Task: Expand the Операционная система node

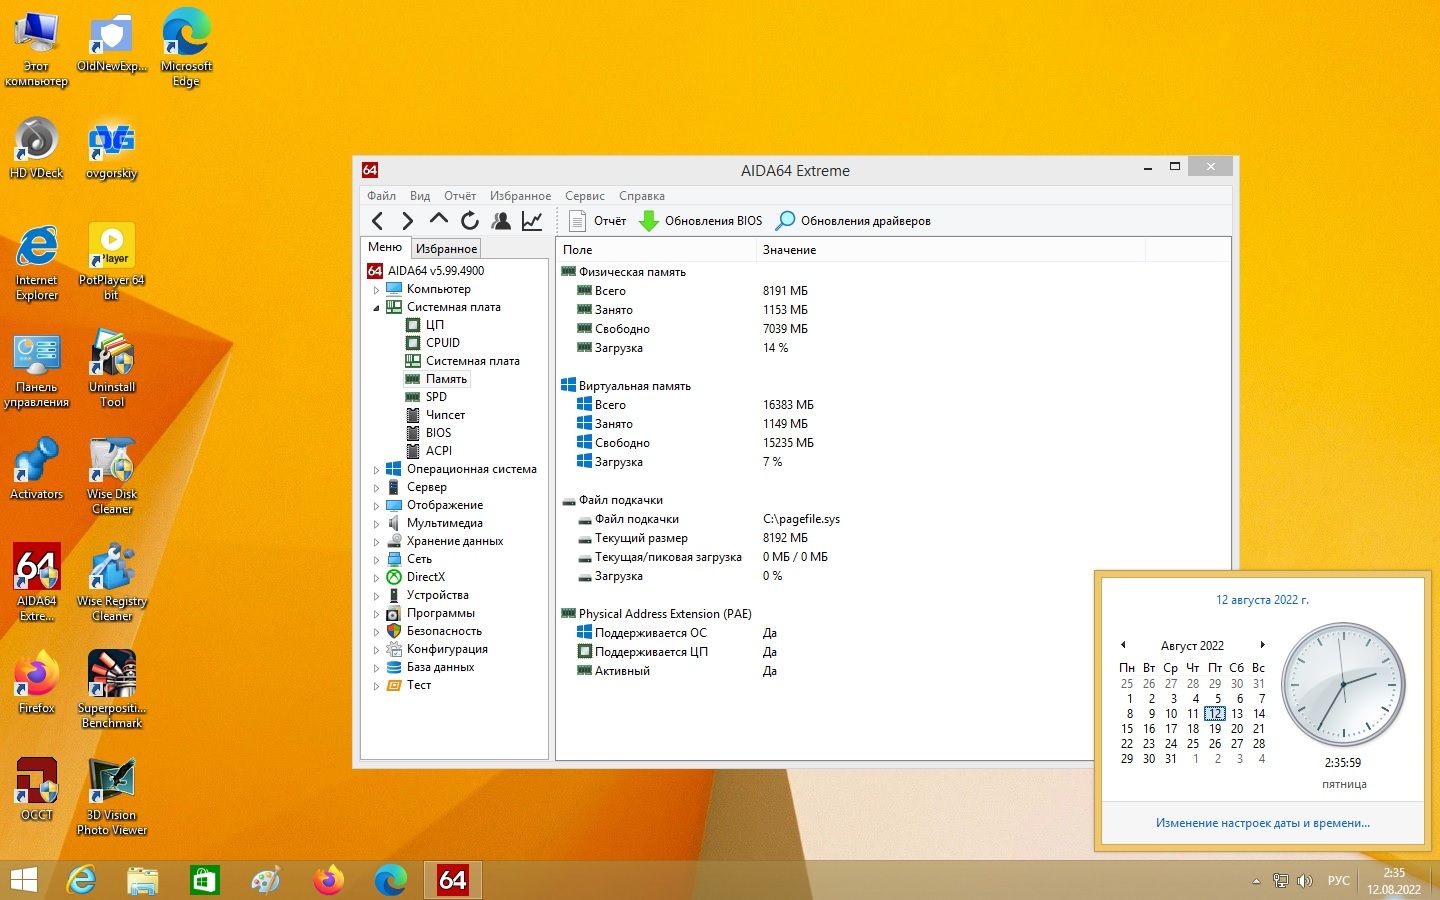Action: 377,470
